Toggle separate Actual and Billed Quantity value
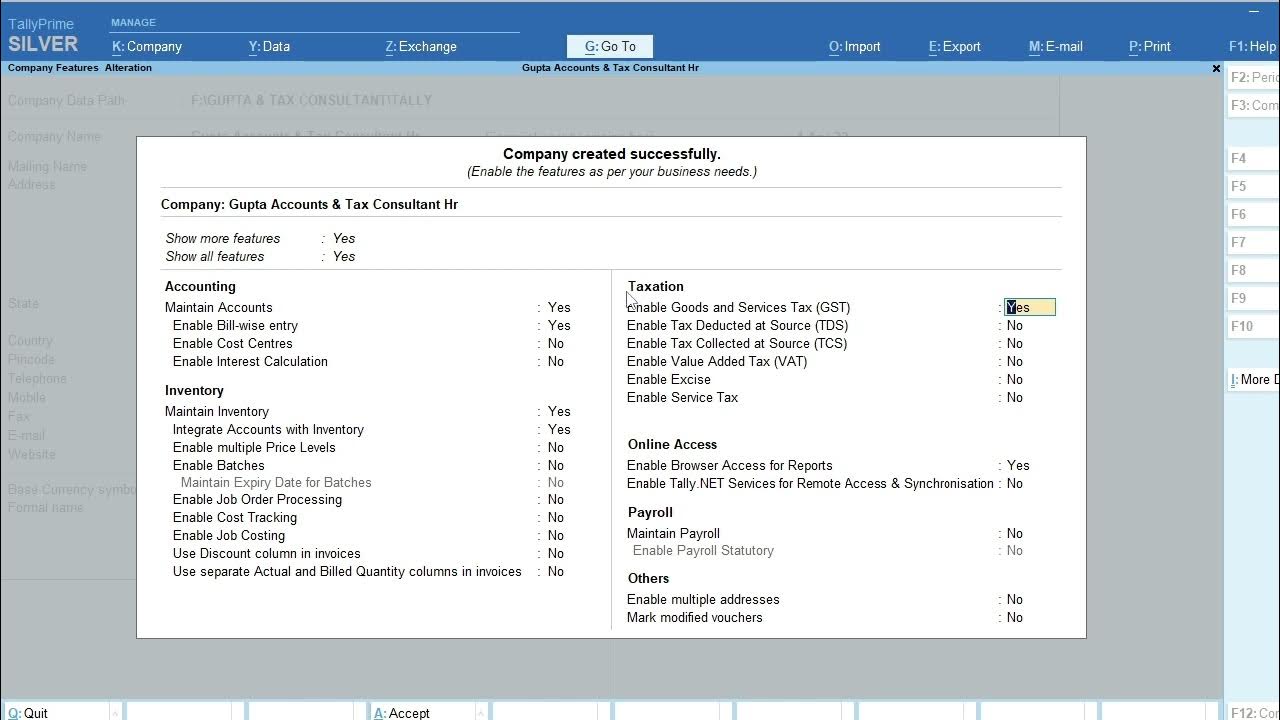The image size is (1280, 720). coord(556,572)
